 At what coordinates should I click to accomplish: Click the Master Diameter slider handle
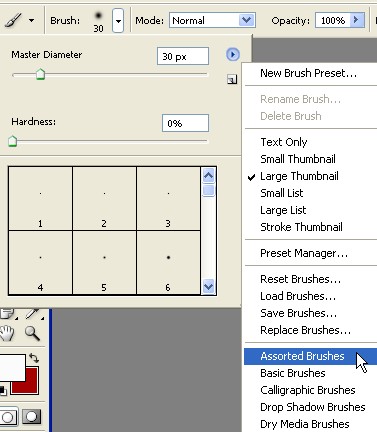coord(40,74)
